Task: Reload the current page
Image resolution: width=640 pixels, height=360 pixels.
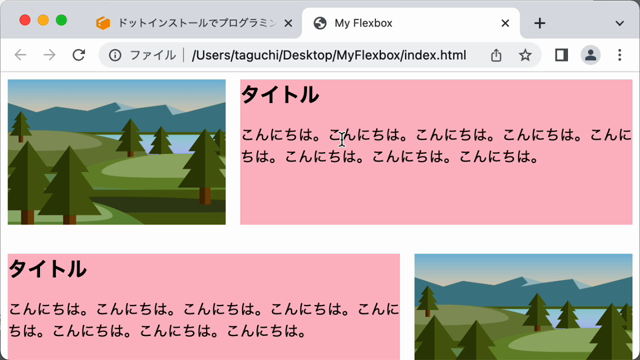Action: [79, 55]
